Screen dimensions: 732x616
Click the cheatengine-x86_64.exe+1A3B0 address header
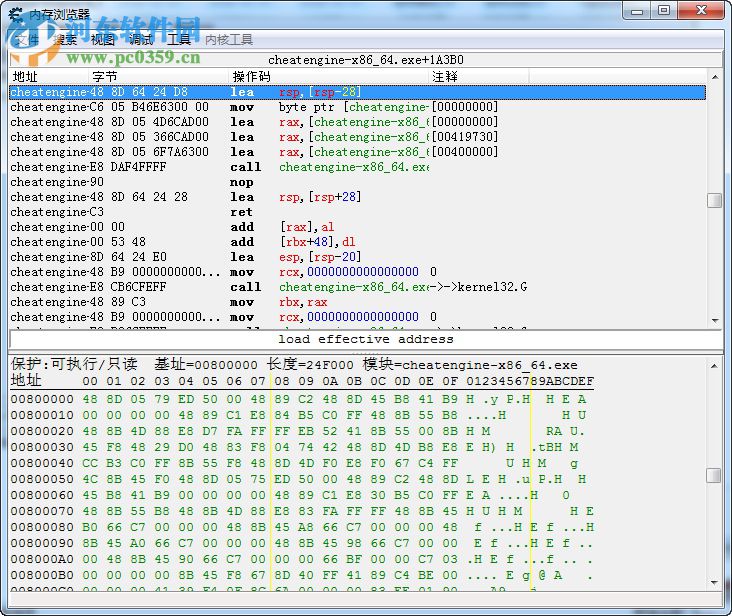[x=366, y=60]
